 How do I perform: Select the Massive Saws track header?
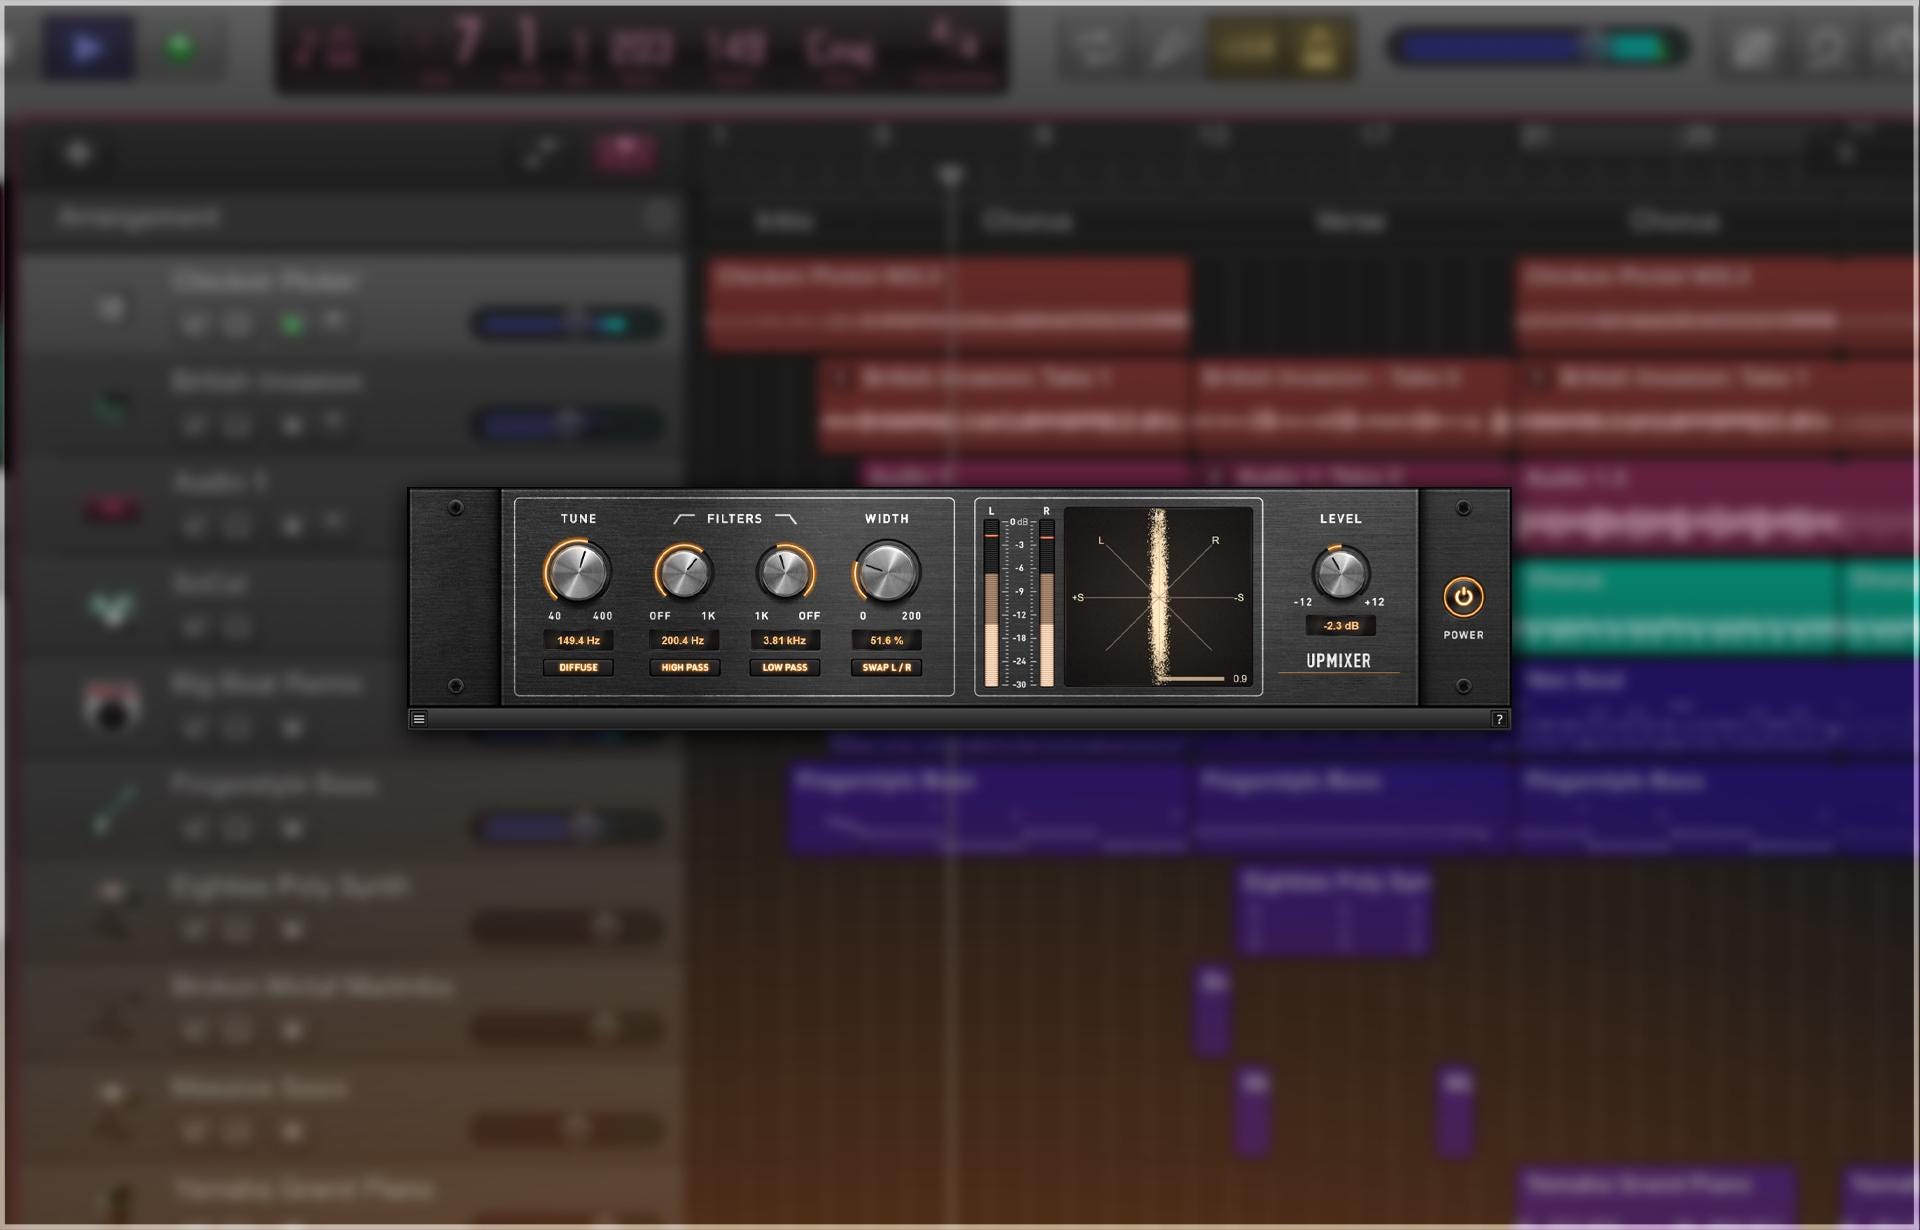(x=350, y=1112)
